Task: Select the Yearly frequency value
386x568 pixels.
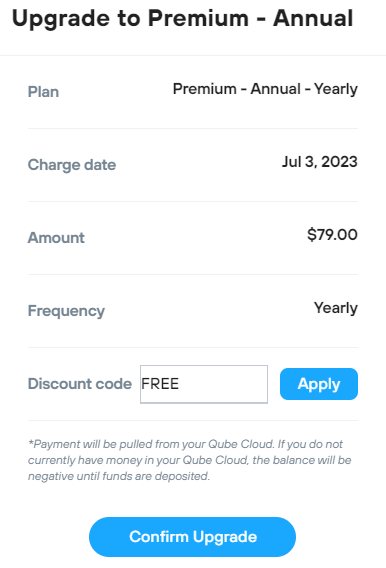Action: tap(336, 308)
